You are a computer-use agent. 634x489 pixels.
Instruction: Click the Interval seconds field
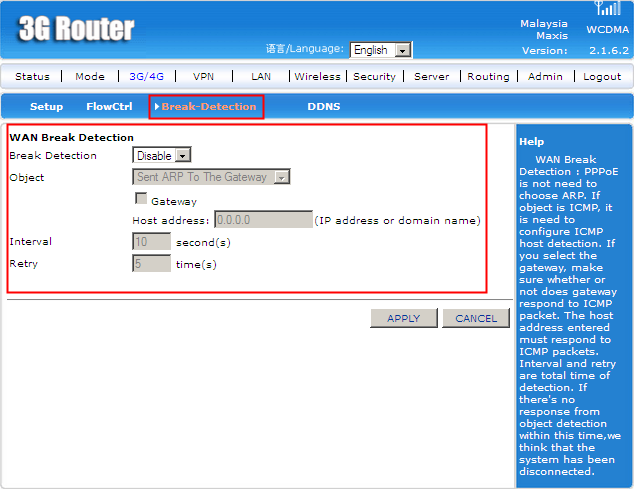pos(152,242)
